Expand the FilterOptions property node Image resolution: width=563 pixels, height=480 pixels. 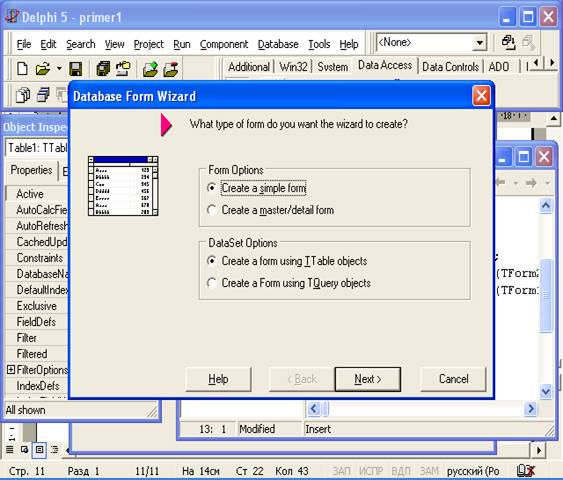click(11, 369)
